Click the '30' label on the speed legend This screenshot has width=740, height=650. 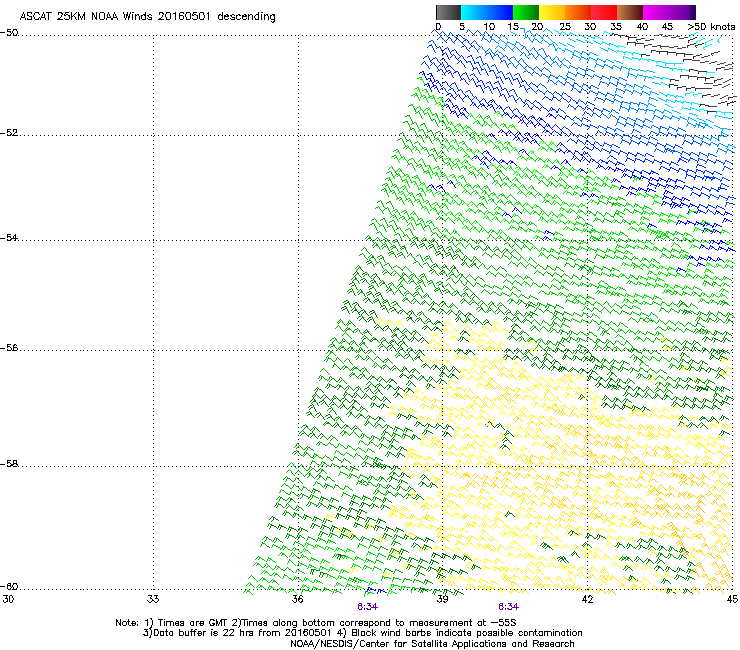(x=590, y=27)
